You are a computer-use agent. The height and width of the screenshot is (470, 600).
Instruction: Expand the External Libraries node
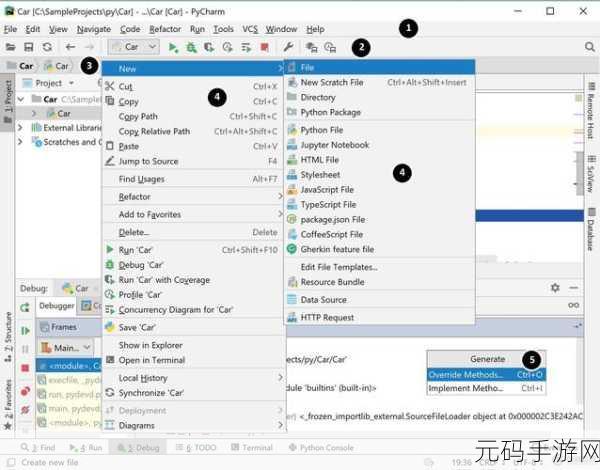(x=20, y=127)
